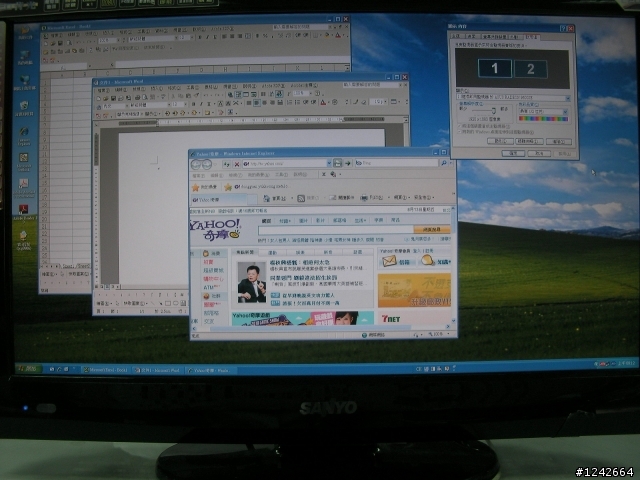Click the Troubleshoot button in Display Properties

(x=529, y=141)
